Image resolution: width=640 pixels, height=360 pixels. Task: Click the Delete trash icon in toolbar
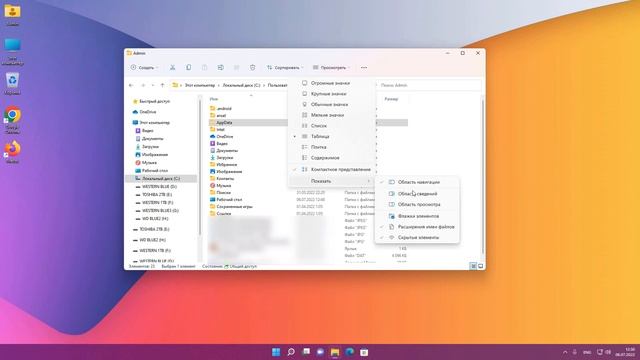coord(253,67)
